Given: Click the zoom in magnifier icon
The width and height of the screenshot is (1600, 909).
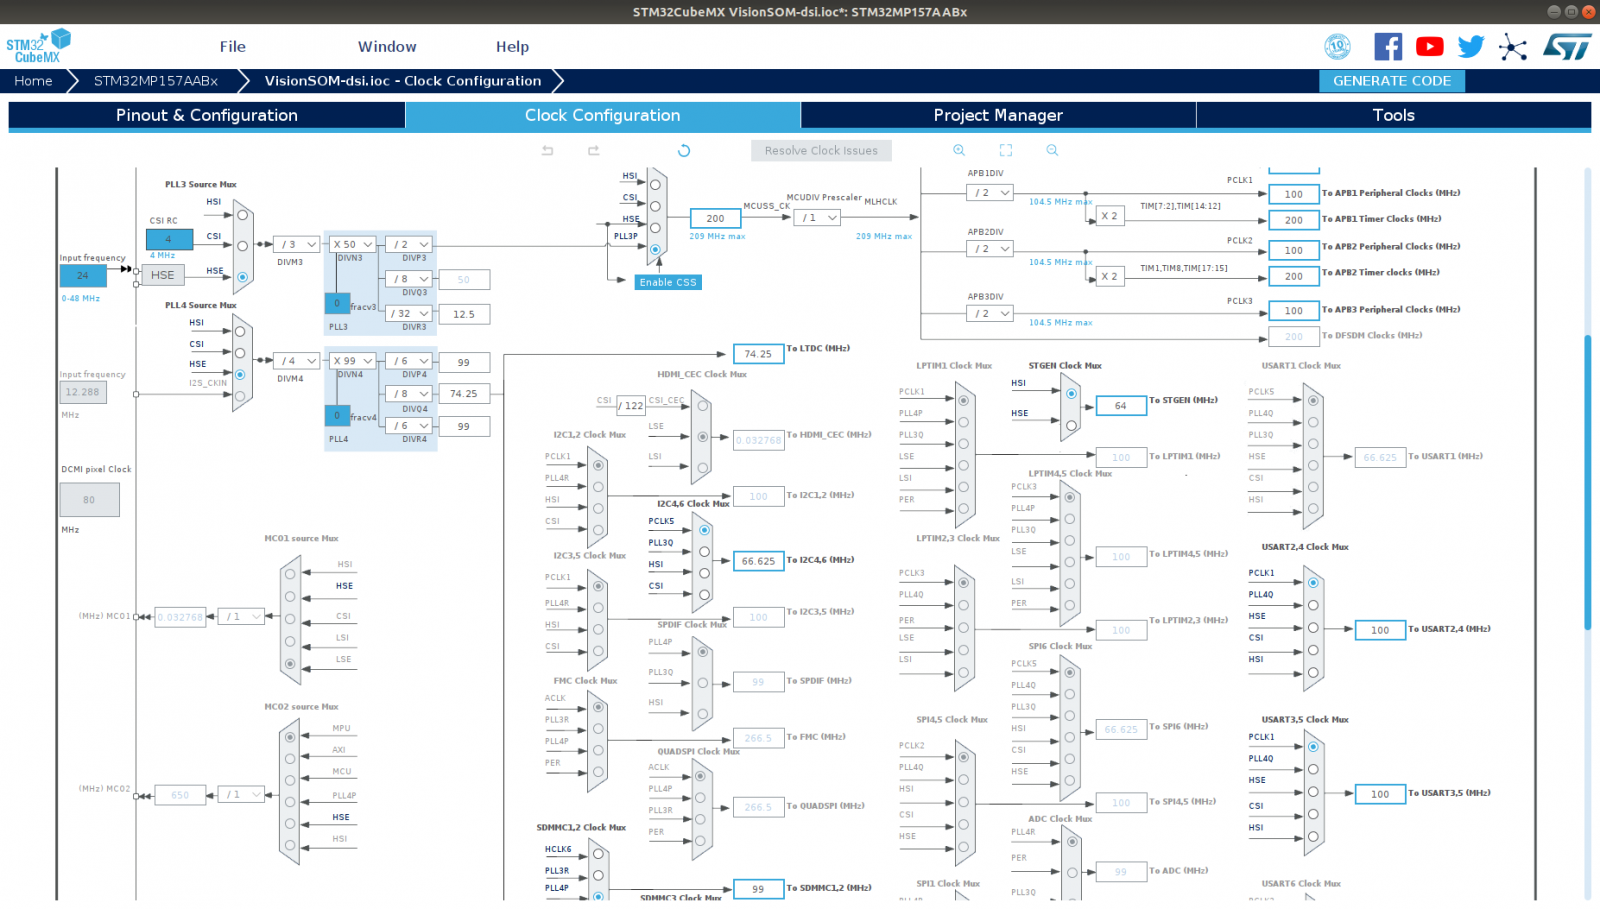Looking at the screenshot, I should point(958,150).
